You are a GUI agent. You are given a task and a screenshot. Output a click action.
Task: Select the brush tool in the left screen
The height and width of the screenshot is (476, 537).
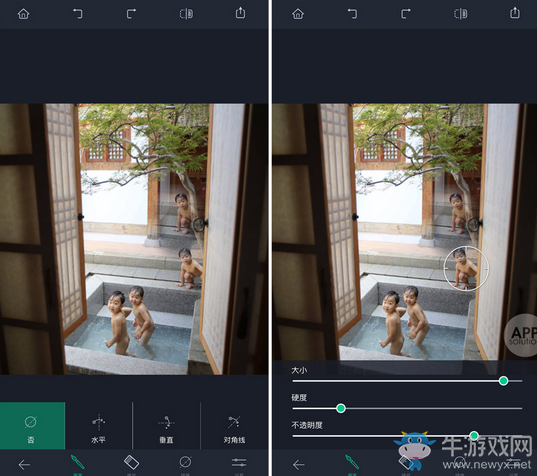77,462
